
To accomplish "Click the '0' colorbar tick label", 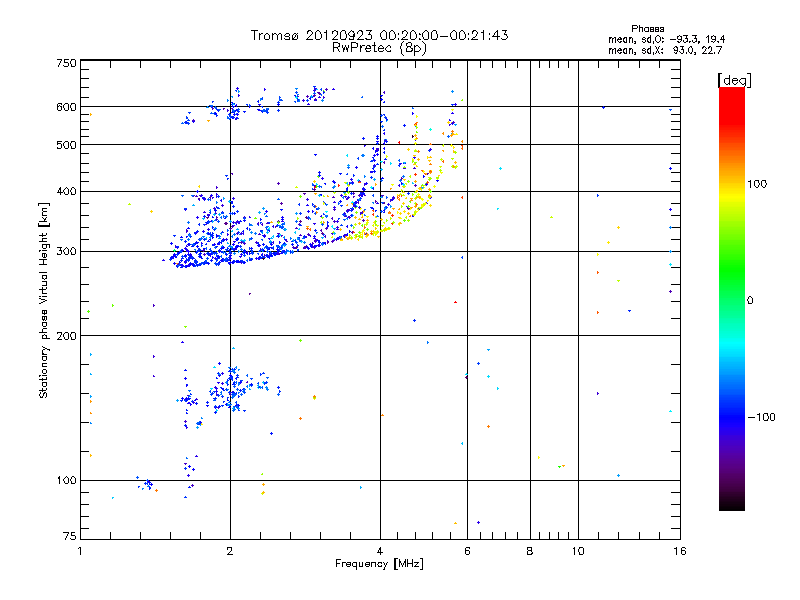I will 750,301.
